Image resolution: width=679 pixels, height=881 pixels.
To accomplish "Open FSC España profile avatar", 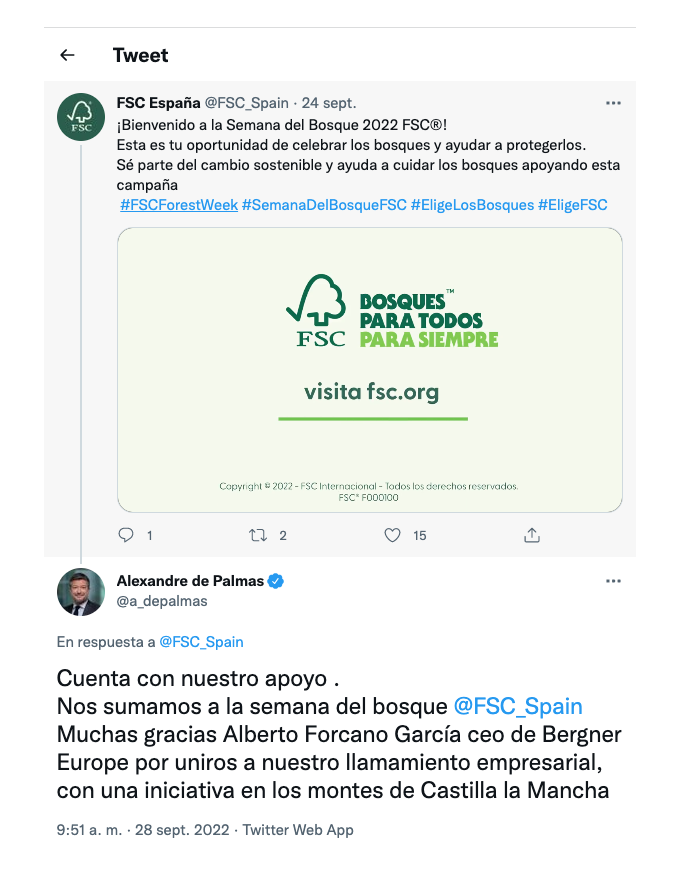I will pyautogui.click(x=81, y=118).
